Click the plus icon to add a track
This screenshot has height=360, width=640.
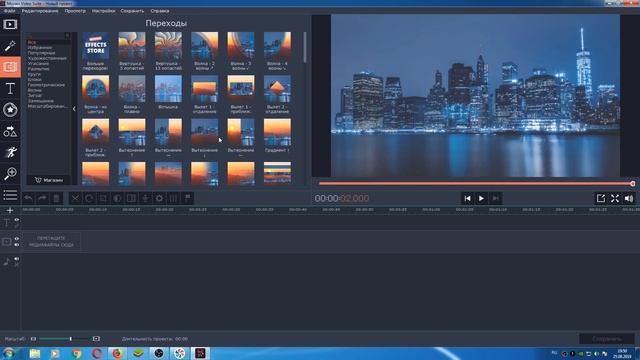[x=10, y=210]
